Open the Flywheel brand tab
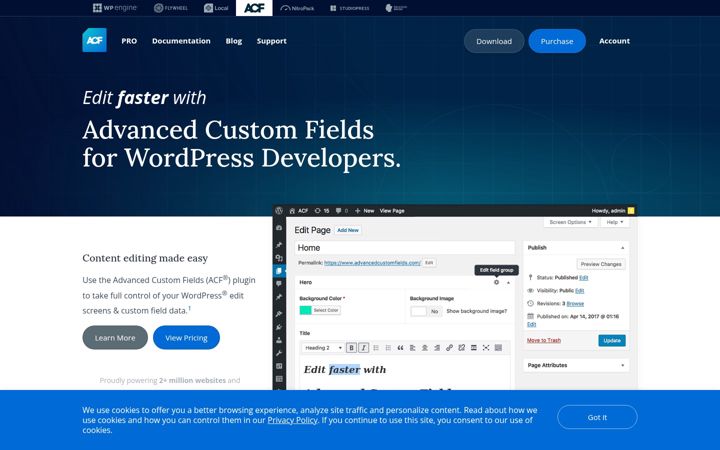The height and width of the screenshot is (450, 720). (x=171, y=8)
